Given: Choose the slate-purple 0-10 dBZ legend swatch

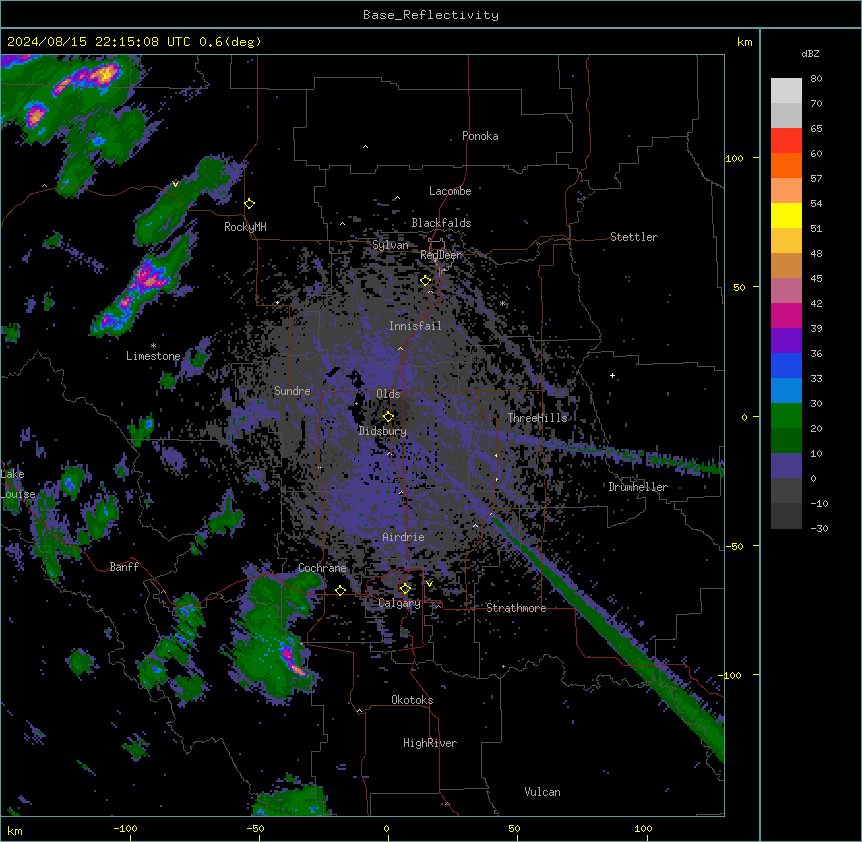Looking at the screenshot, I should 786,466.
